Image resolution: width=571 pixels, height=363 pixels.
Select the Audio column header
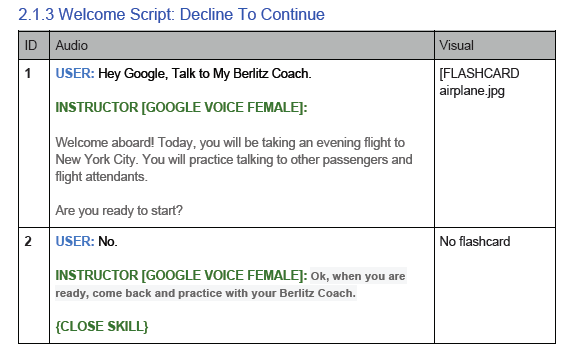point(71,46)
